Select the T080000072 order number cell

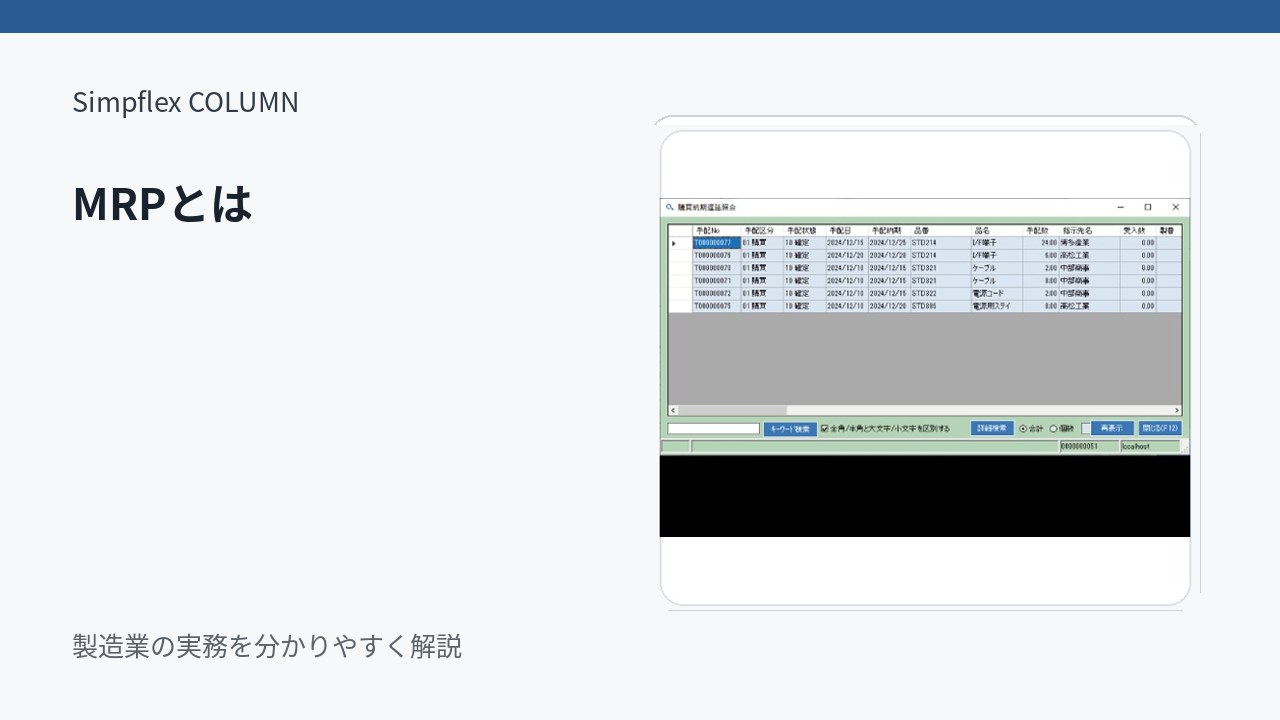tap(717, 294)
